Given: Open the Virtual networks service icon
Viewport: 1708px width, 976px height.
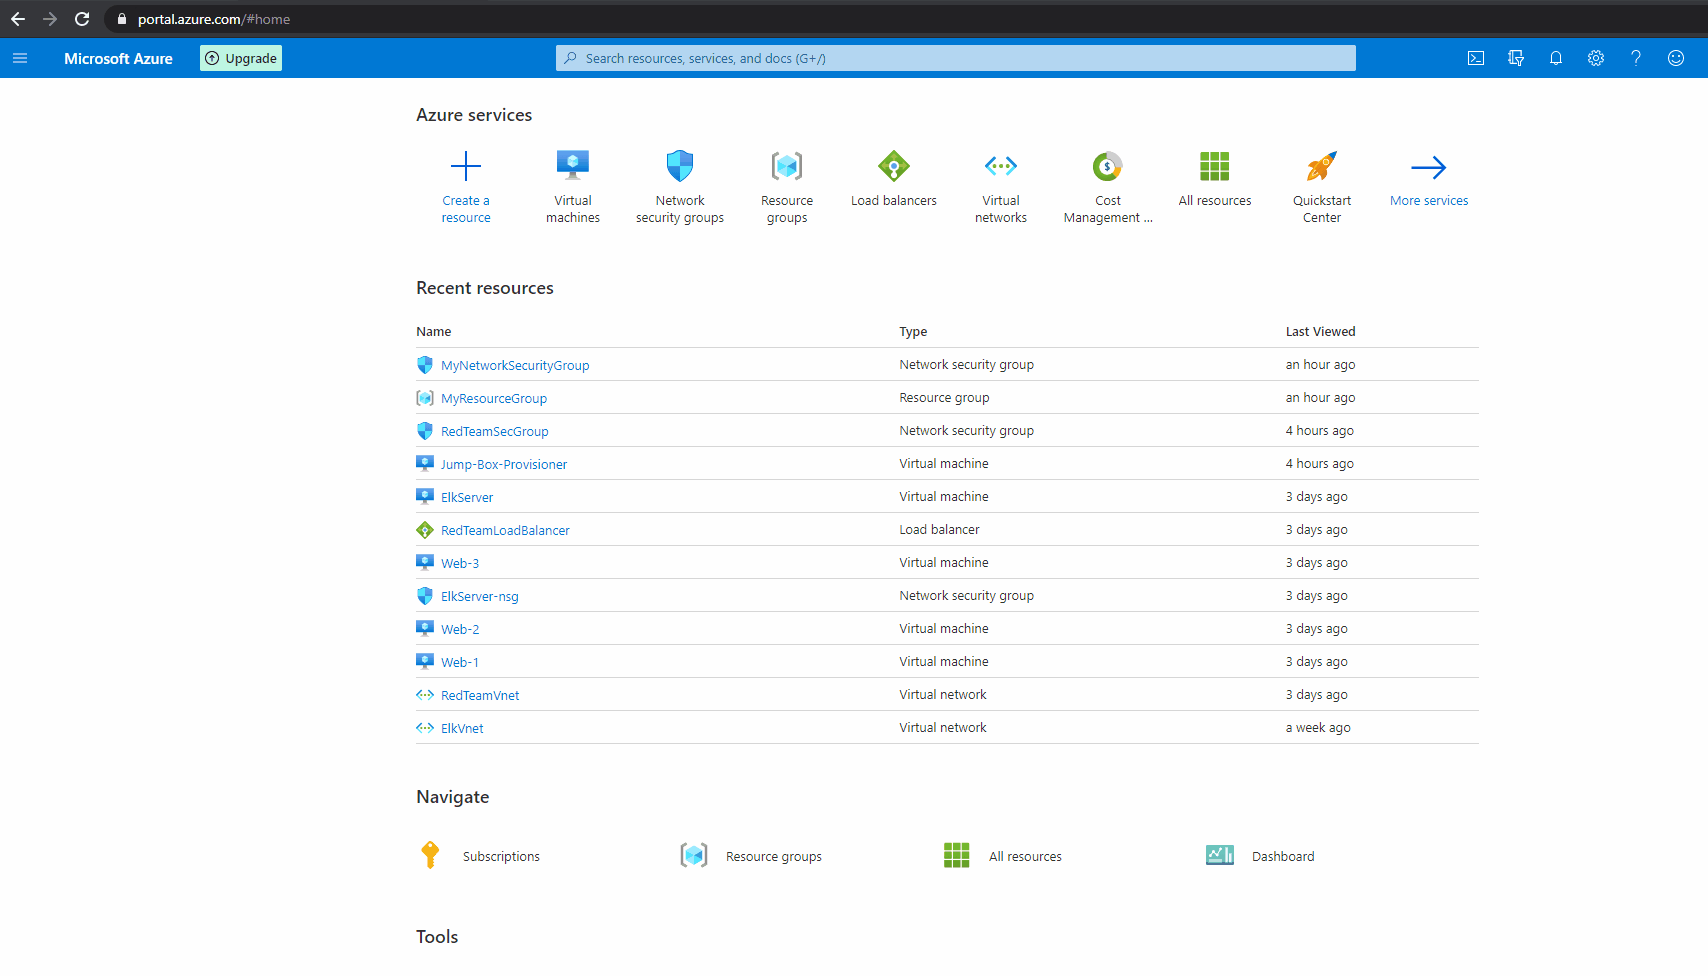Looking at the screenshot, I should pyautogui.click(x=1001, y=166).
